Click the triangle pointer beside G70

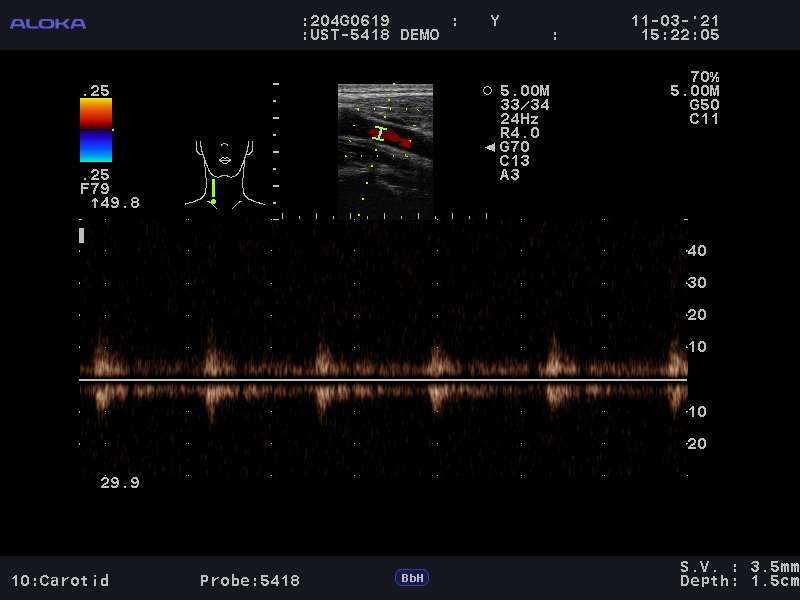click(490, 147)
